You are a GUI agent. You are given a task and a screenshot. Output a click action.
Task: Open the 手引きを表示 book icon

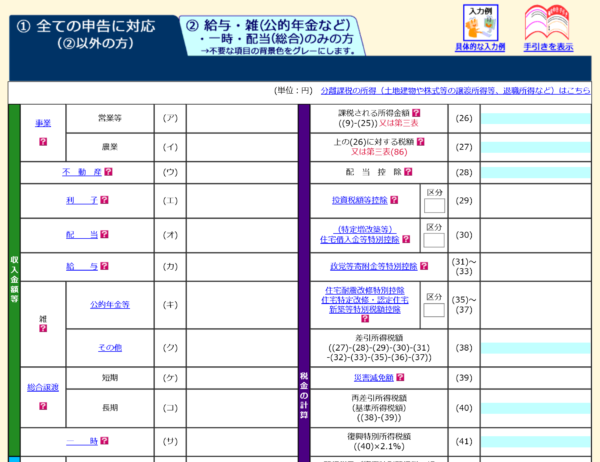(x=547, y=23)
